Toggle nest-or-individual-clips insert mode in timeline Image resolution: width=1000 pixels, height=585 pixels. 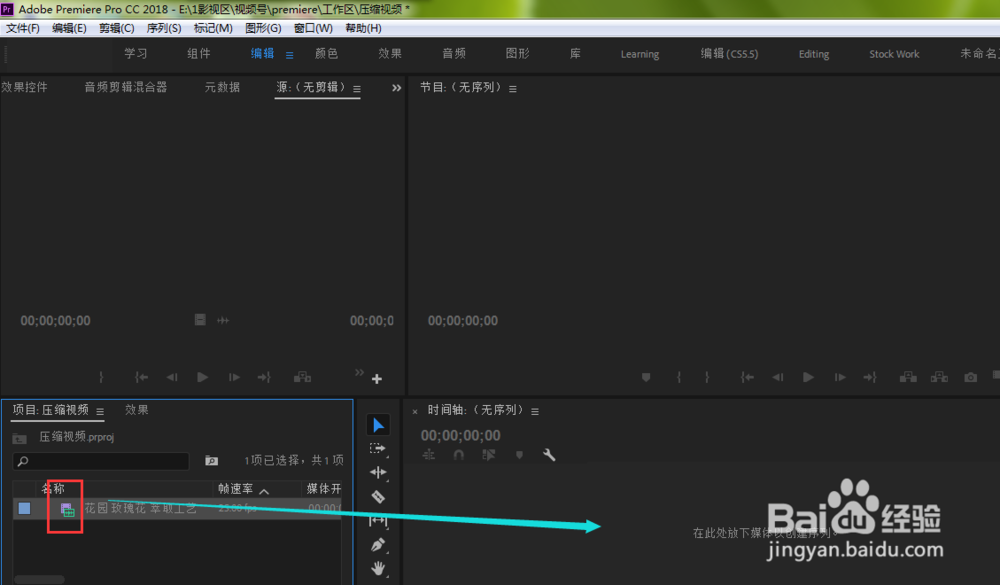(x=429, y=455)
